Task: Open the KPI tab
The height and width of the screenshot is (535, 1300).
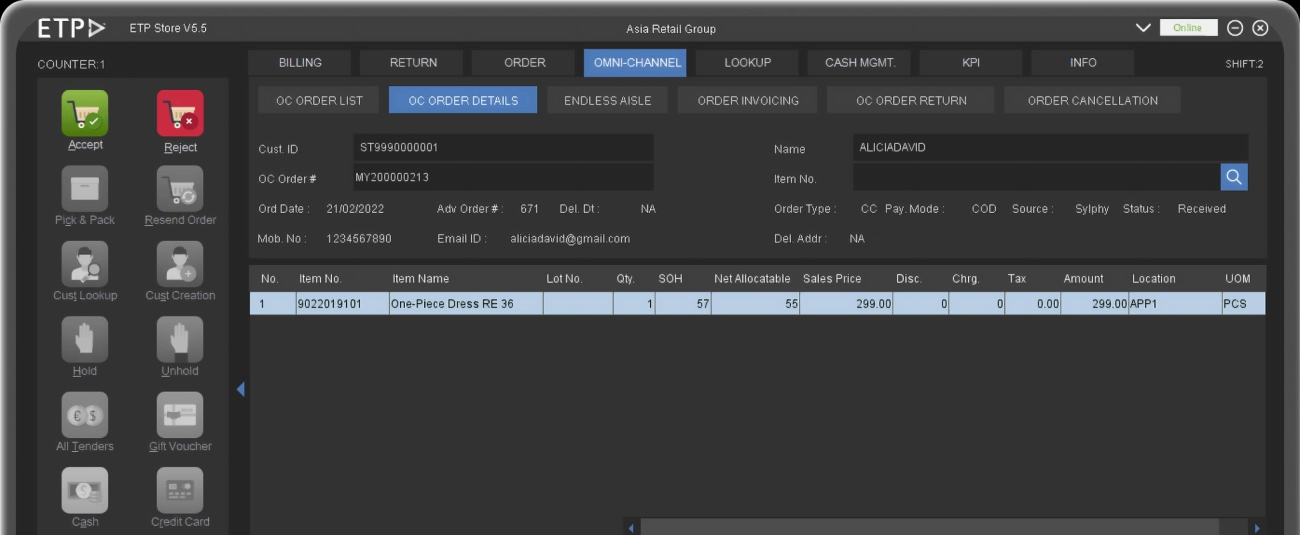Action: (971, 63)
